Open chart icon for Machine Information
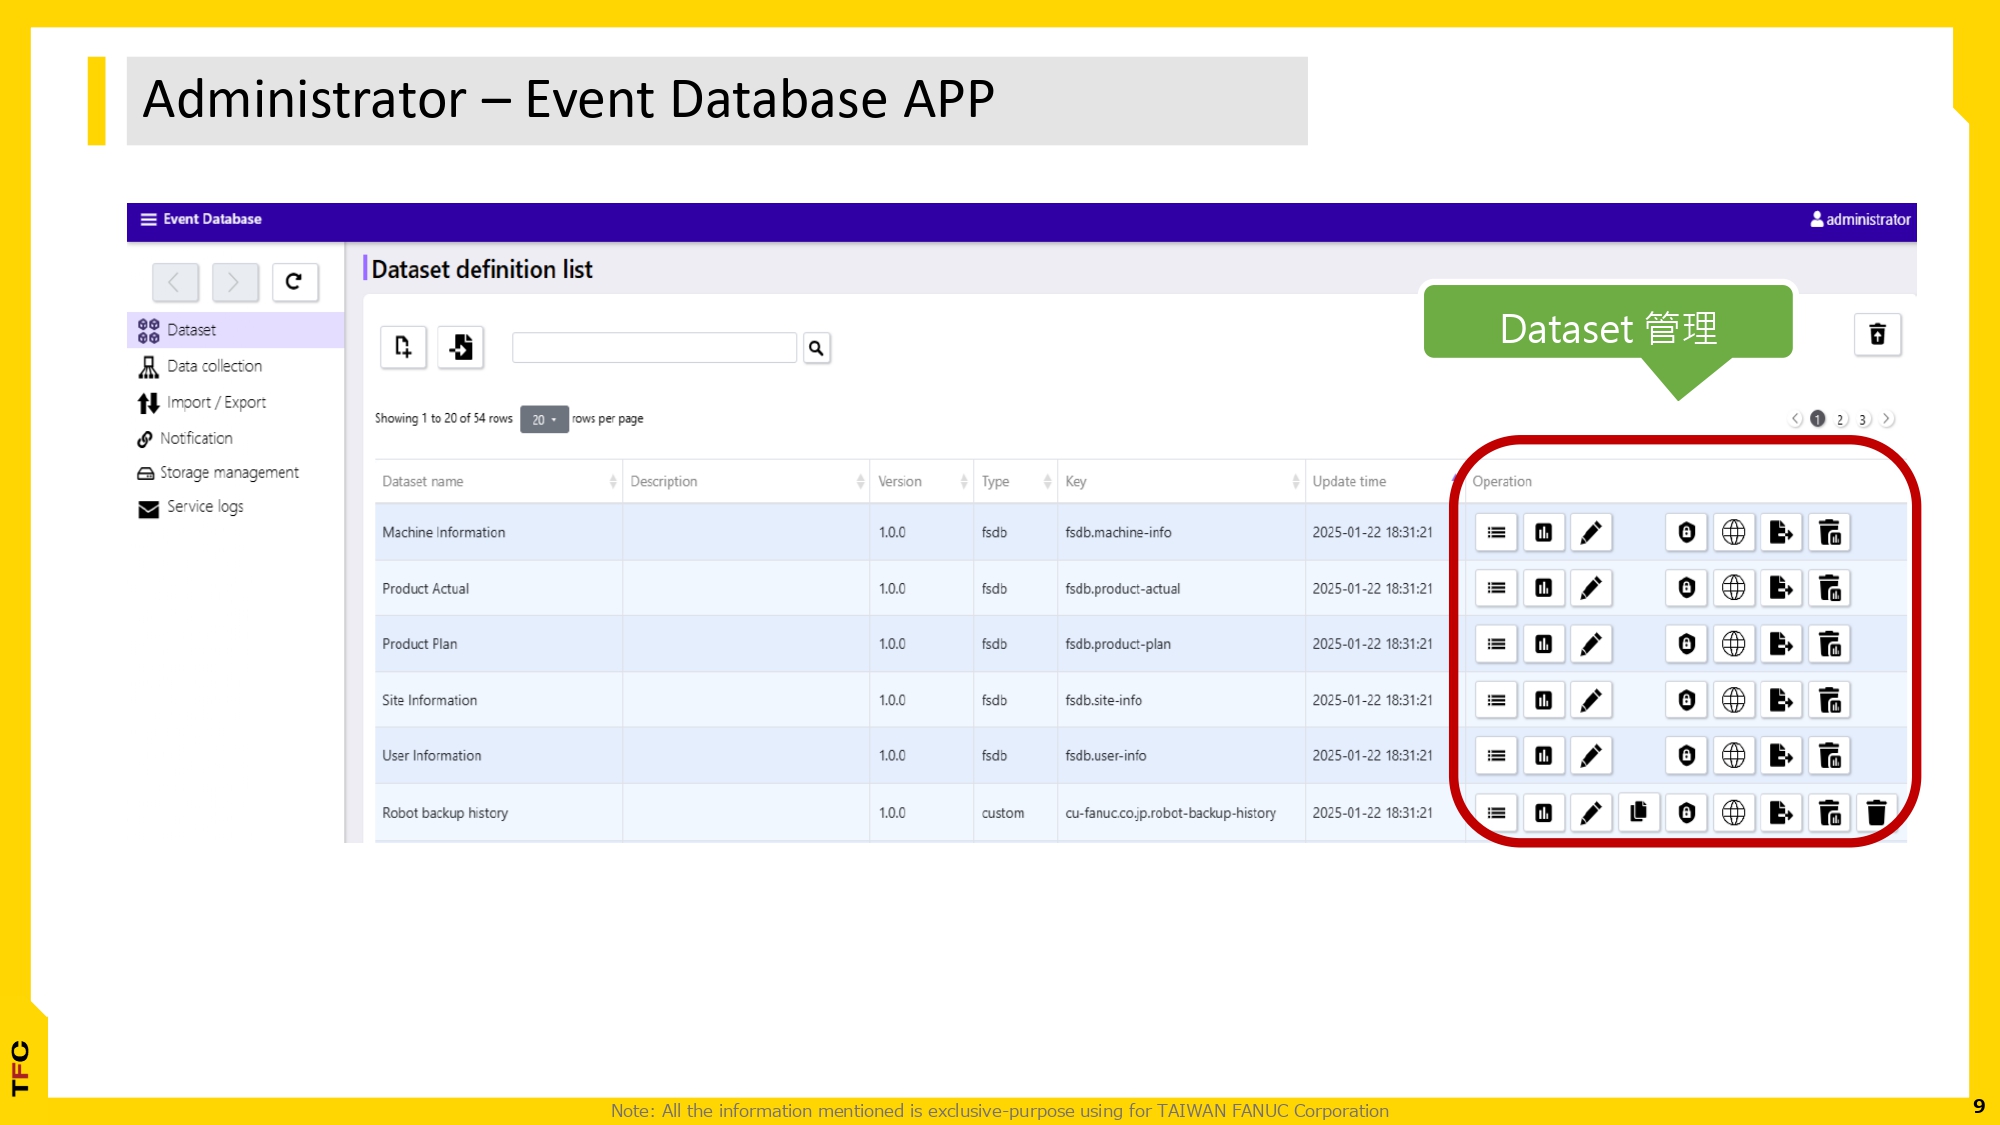This screenshot has width=2000, height=1125. (x=1544, y=533)
